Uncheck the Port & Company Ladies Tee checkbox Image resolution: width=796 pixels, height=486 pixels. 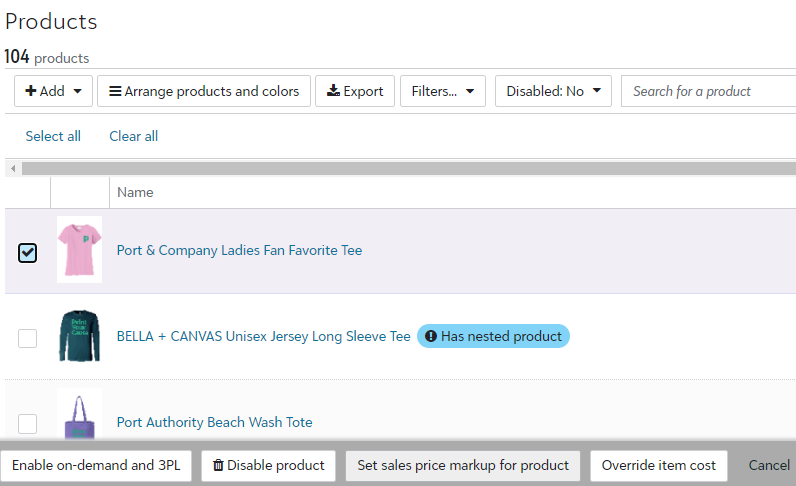(28, 253)
